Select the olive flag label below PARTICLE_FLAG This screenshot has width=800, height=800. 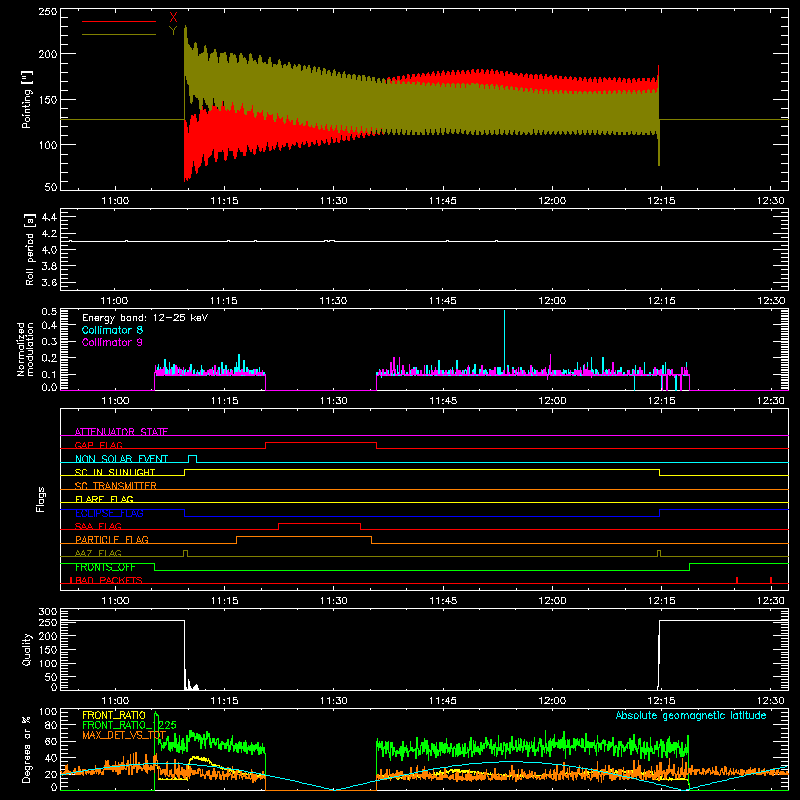98,553
